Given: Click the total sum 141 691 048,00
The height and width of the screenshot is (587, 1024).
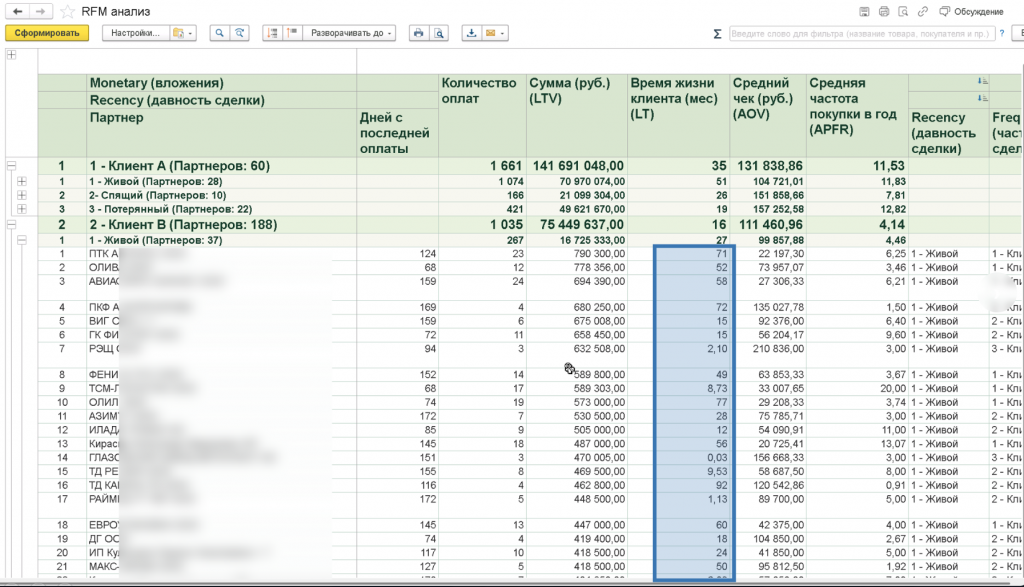Looking at the screenshot, I should [x=578, y=166].
